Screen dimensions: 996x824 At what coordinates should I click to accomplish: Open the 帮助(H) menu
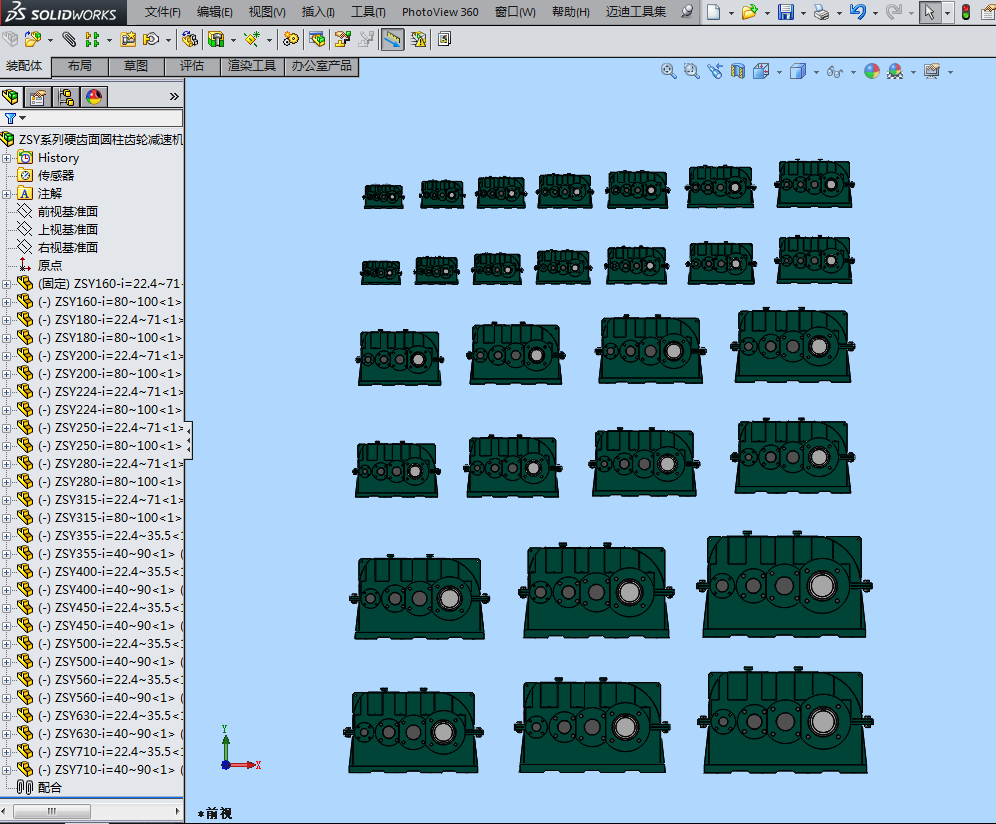(570, 12)
